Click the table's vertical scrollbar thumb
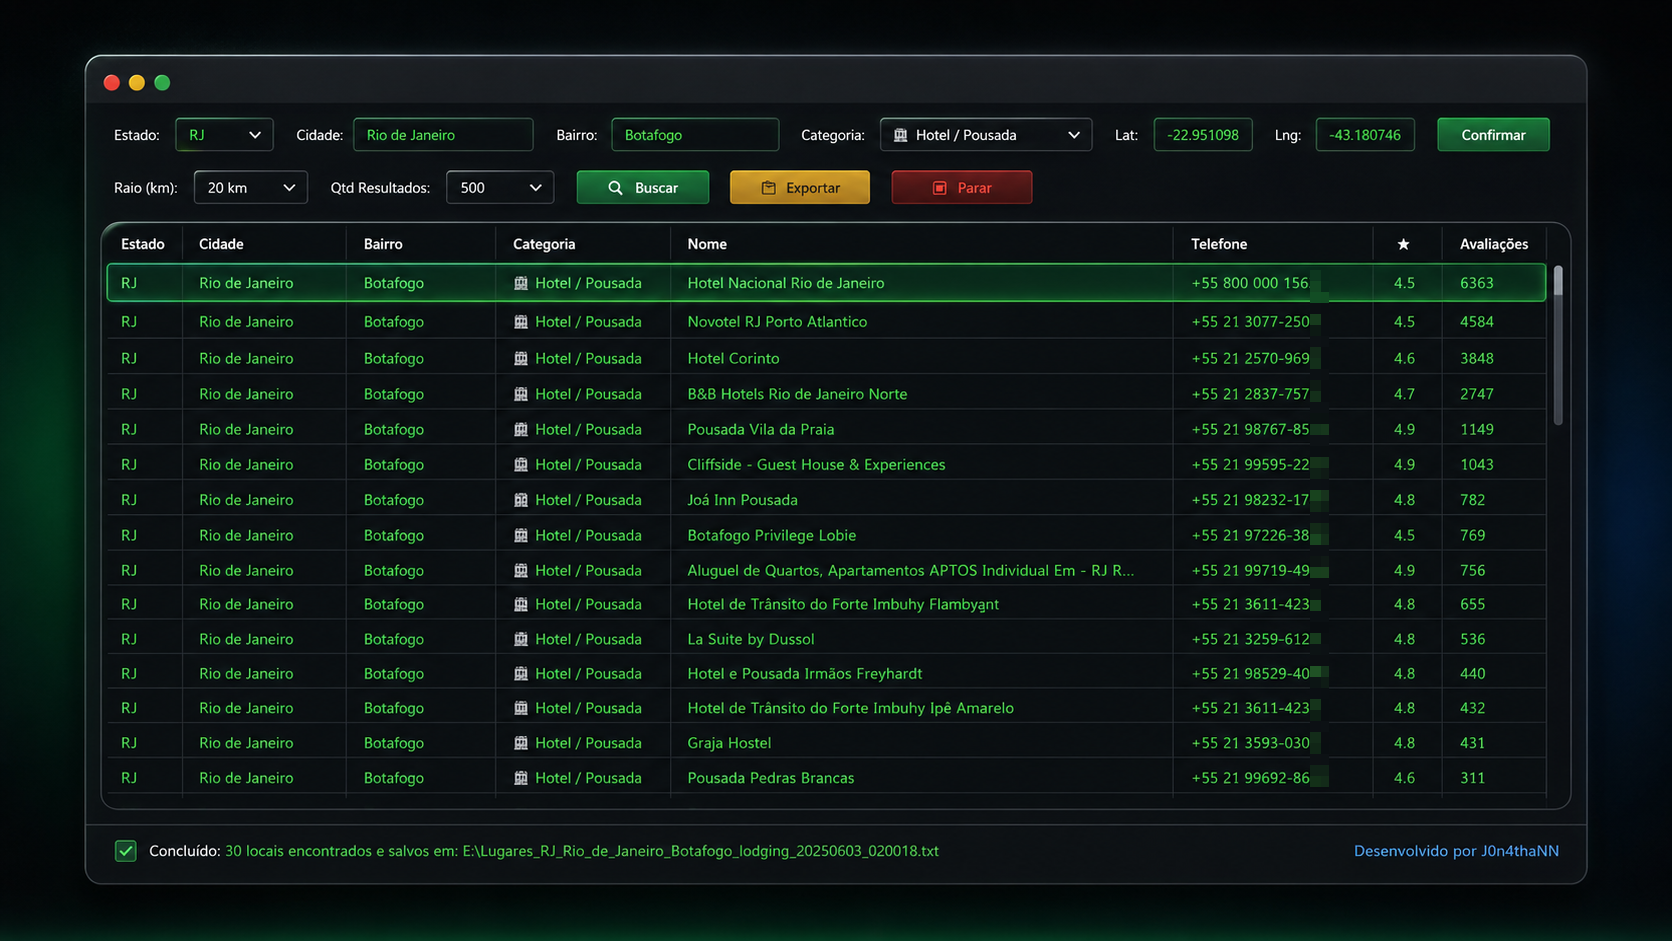 1558,346
